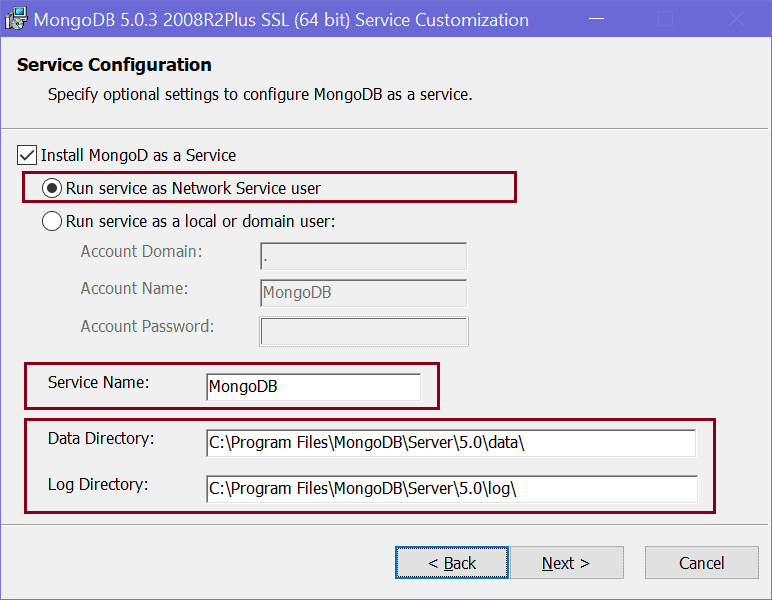Click the Account Password text box
The height and width of the screenshot is (600, 772).
tap(363, 331)
